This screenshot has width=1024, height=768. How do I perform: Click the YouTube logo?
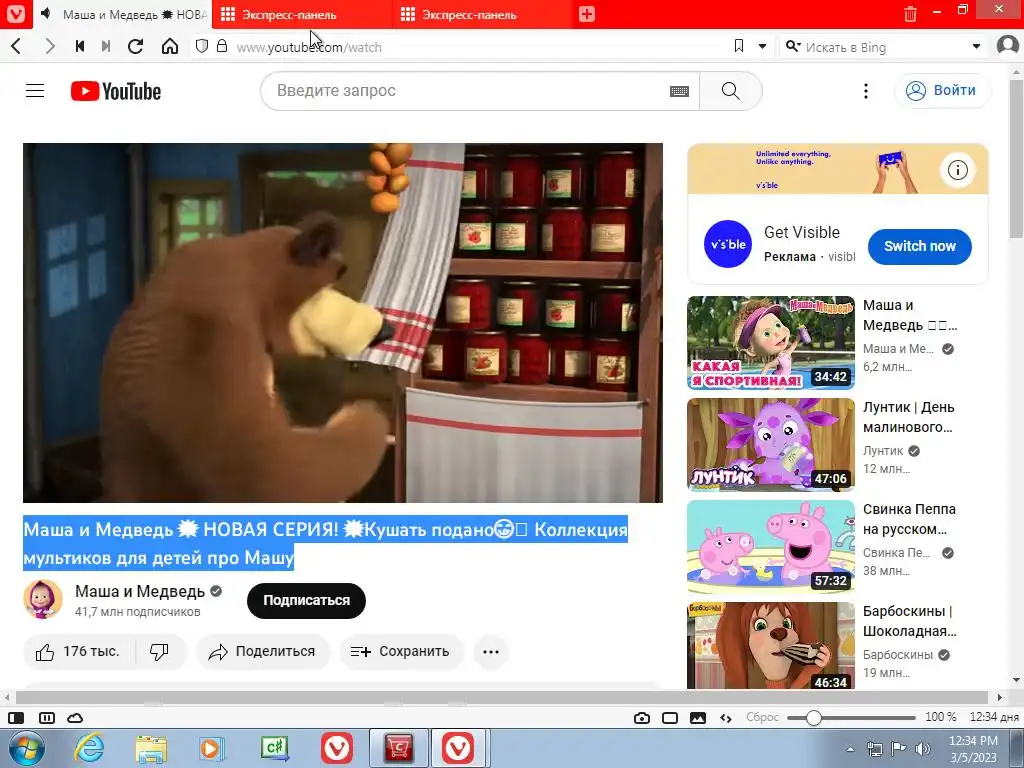116,91
